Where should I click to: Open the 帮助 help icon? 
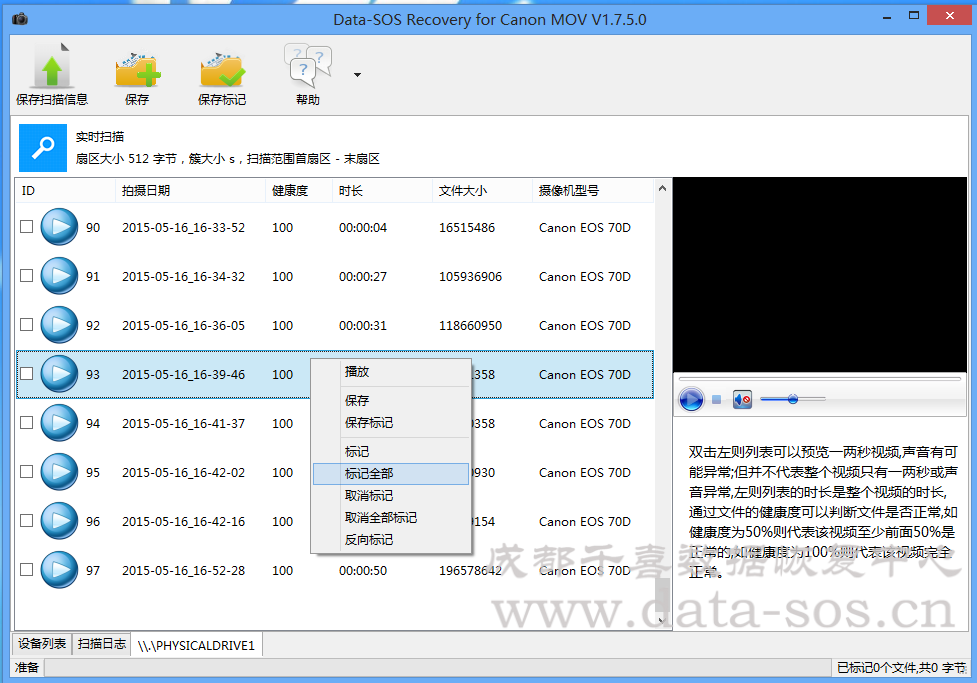[x=308, y=68]
